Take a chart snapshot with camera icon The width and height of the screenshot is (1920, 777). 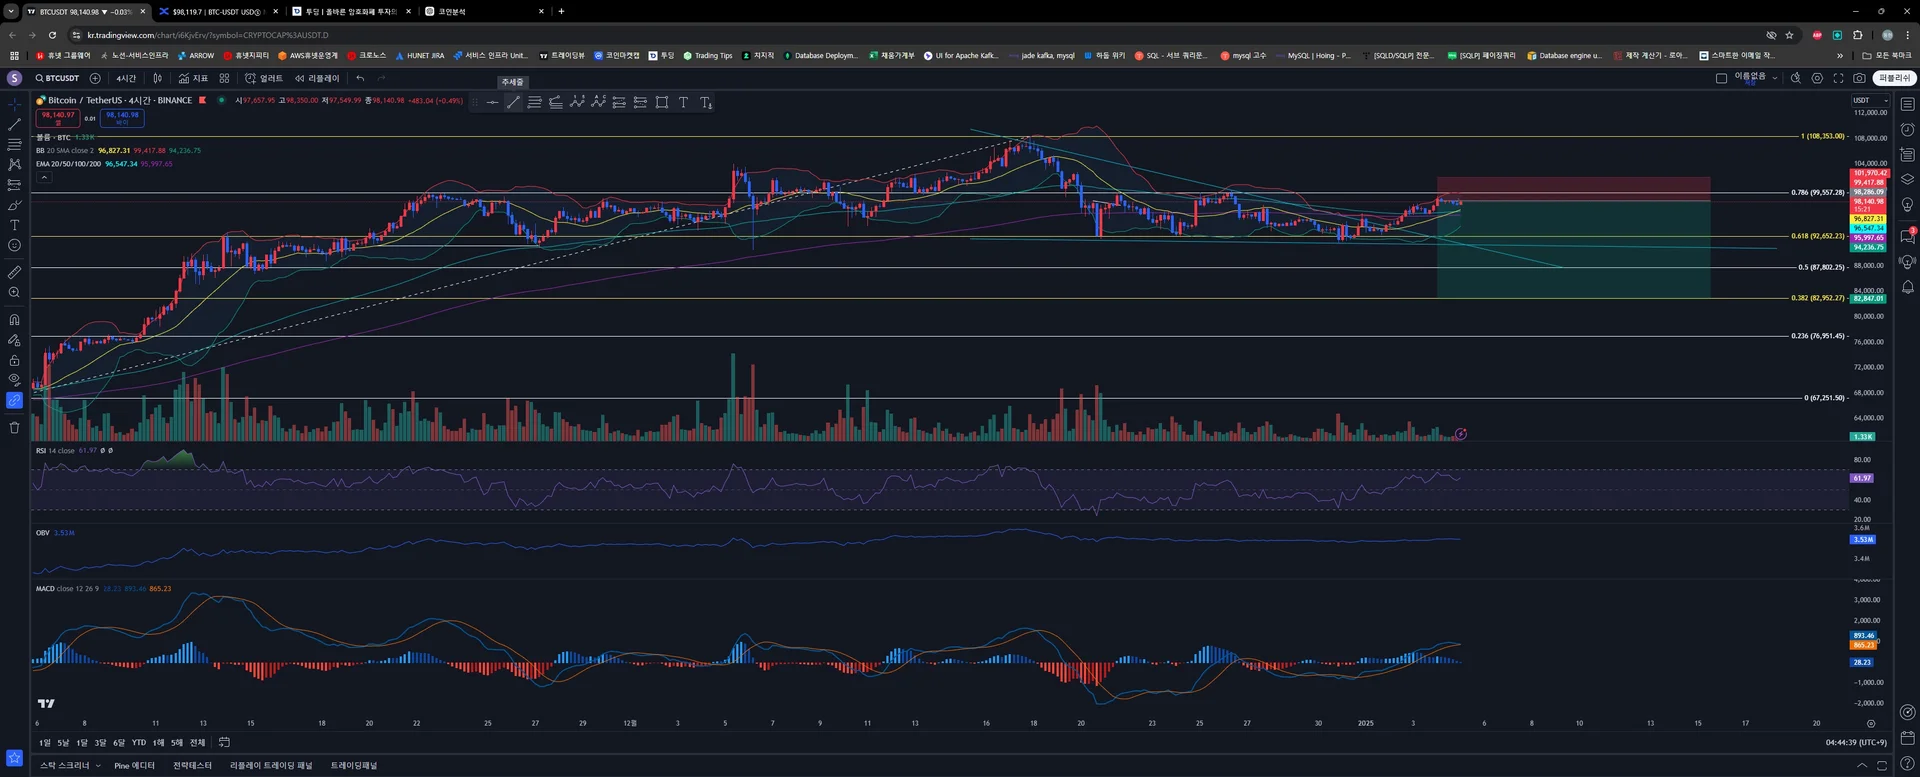click(x=1859, y=78)
